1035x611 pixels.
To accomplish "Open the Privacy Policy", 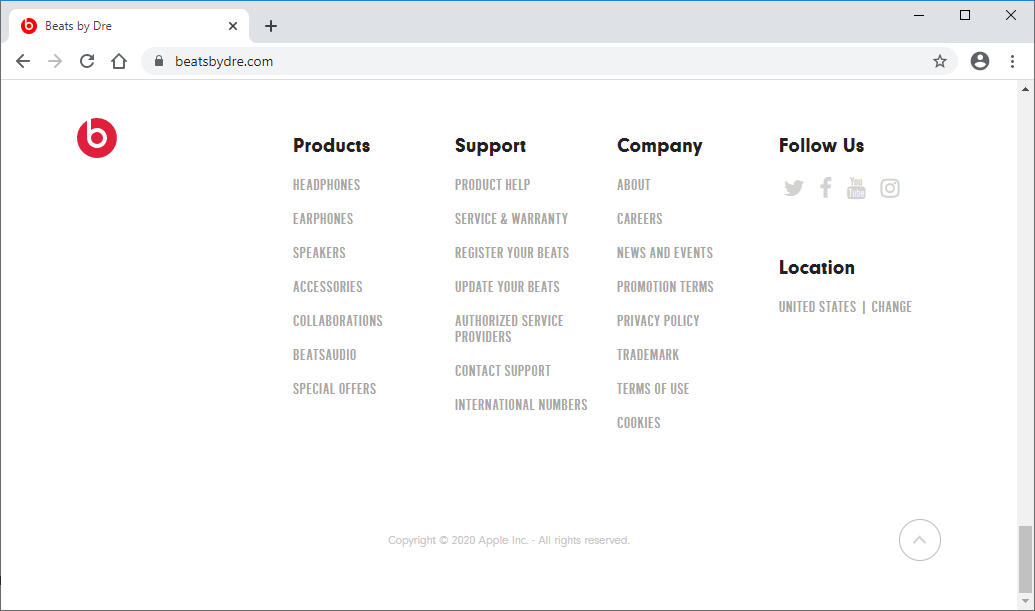I will click(x=658, y=321).
